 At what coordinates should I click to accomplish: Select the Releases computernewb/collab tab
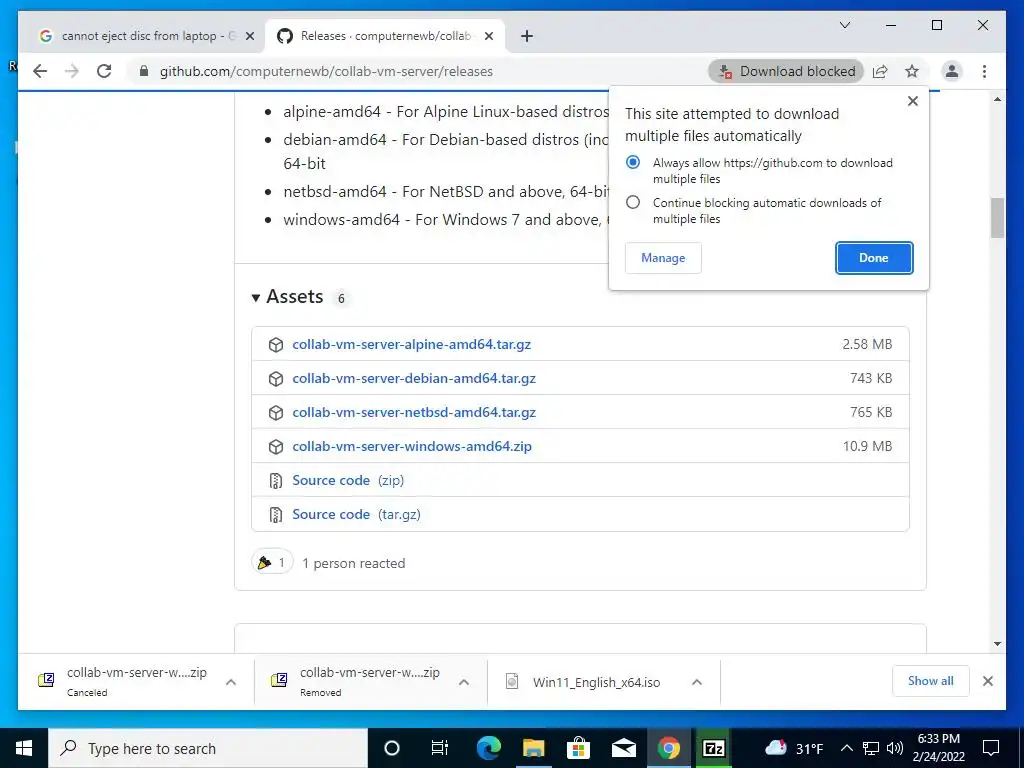pos(384,36)
